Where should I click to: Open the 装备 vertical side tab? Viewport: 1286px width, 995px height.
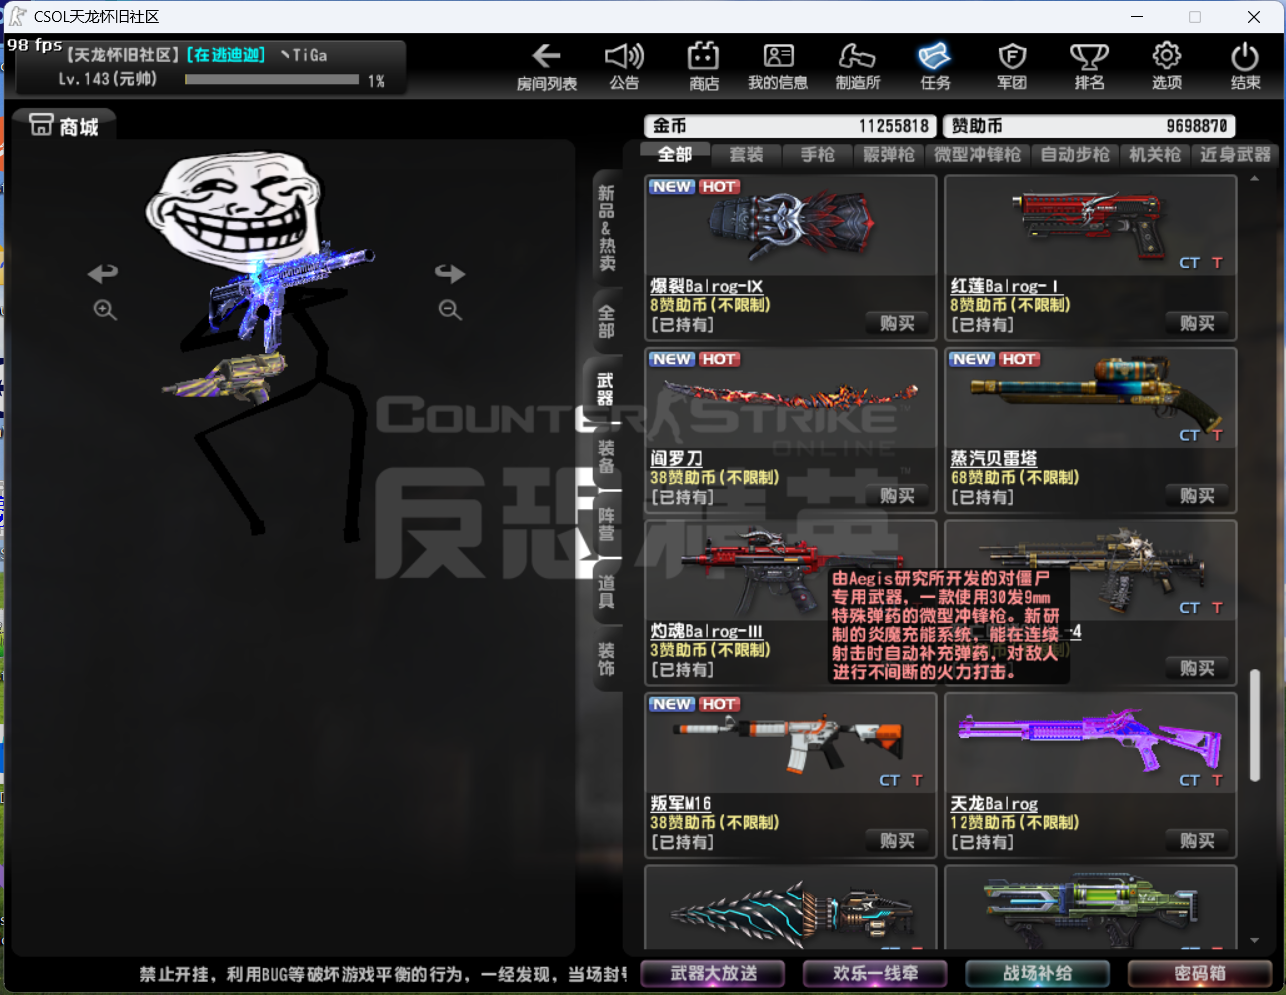pyautogui.click(x=607, y=457)
